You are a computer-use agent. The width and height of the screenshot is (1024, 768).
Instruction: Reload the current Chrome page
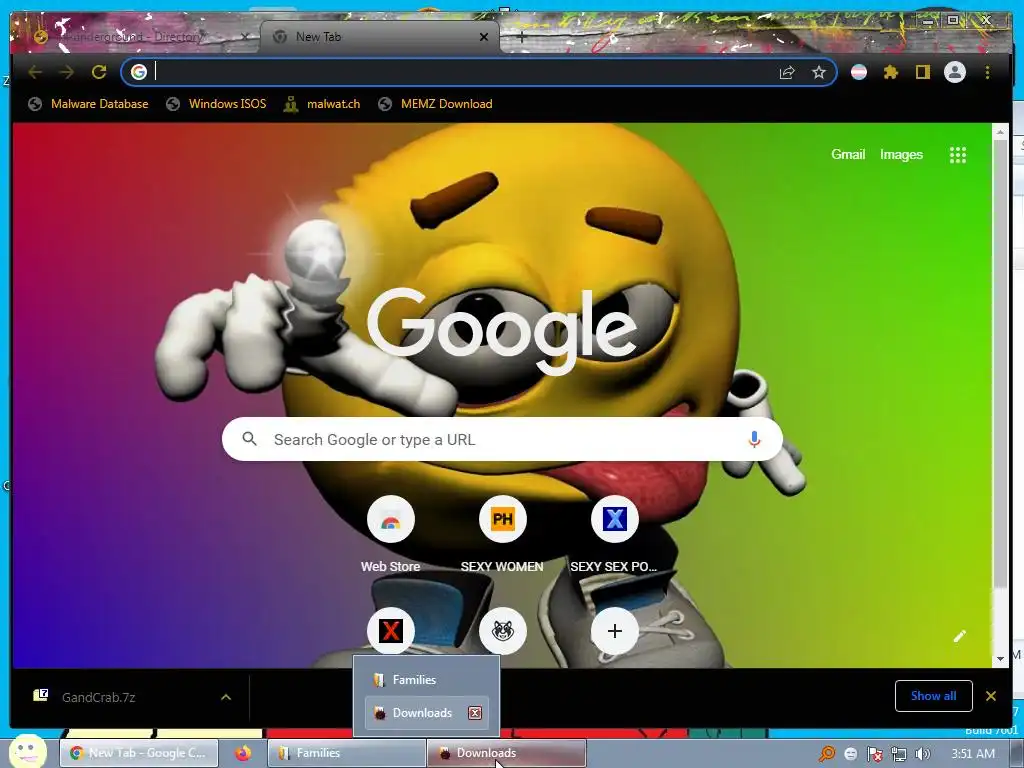point(99,72)
